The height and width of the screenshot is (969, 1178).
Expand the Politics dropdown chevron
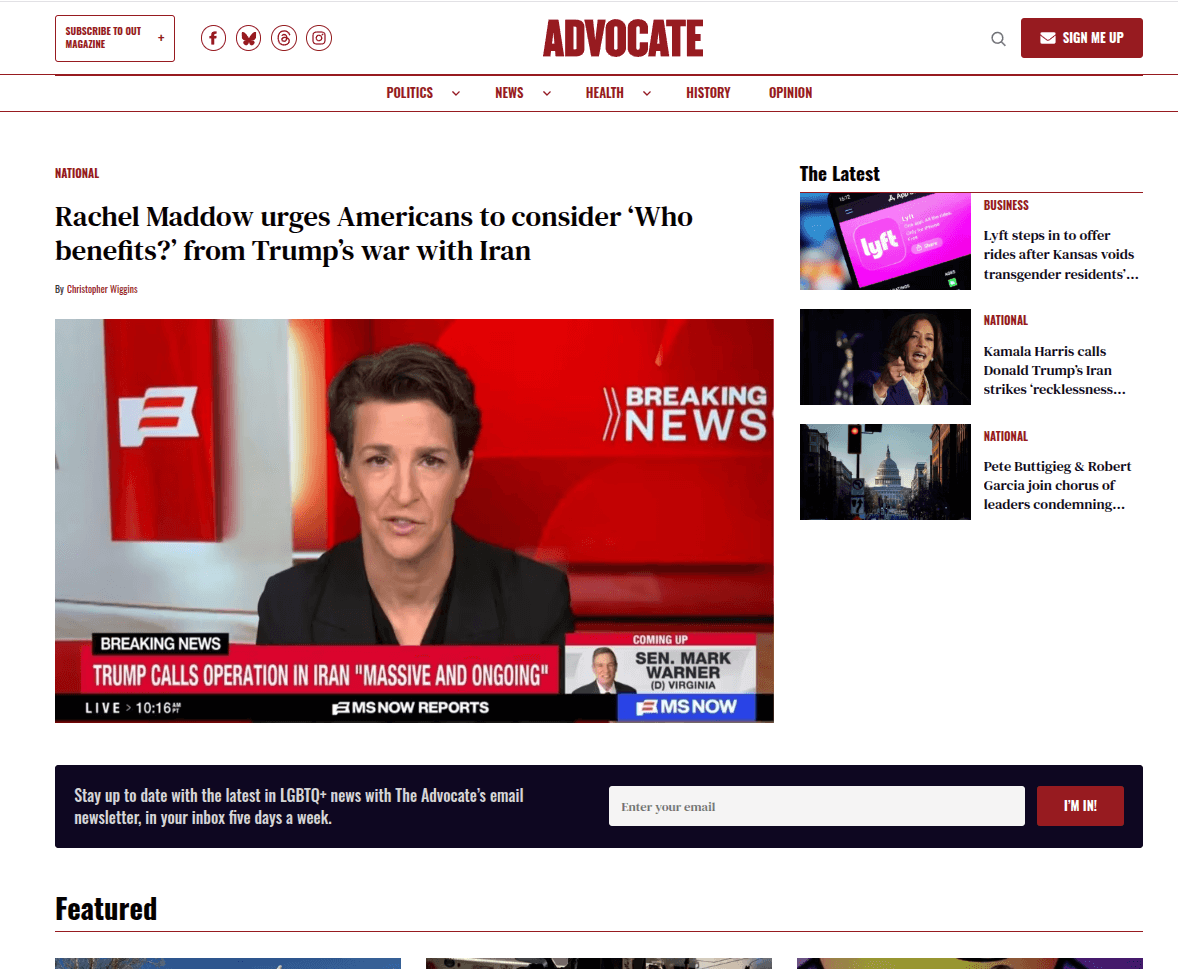[456, 93]
